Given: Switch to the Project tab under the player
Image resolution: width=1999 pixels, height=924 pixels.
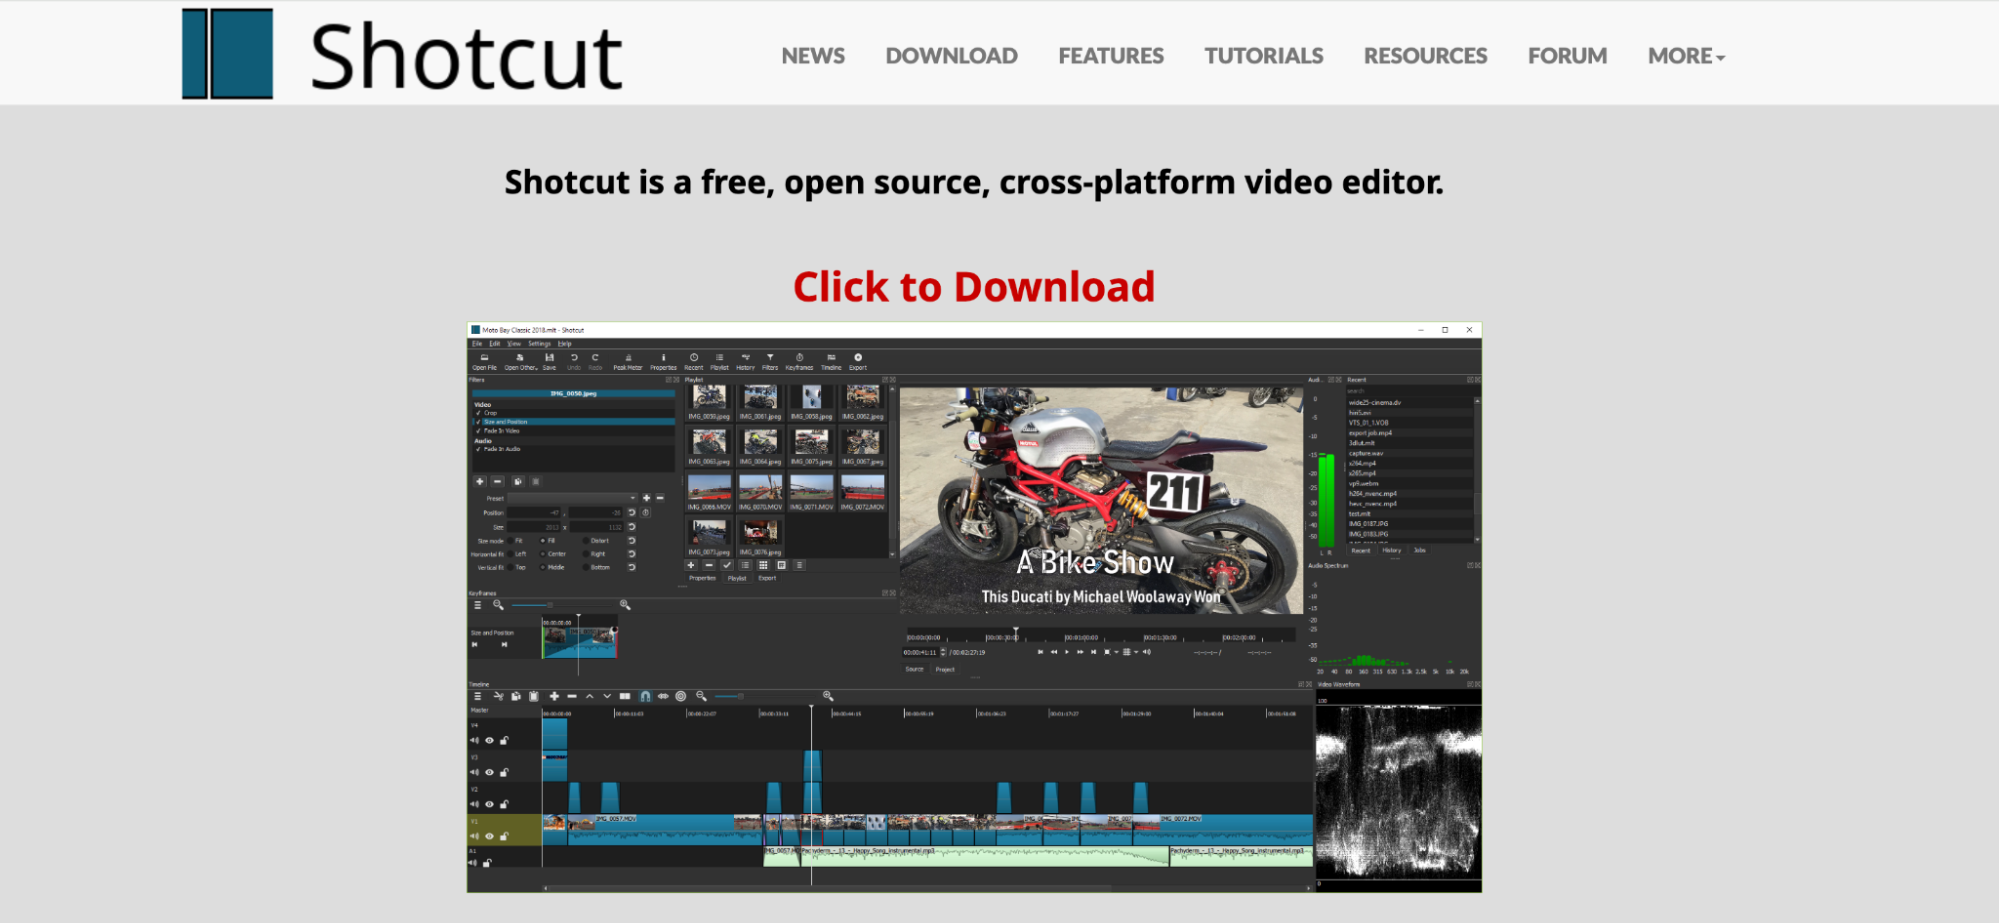Looking at the screenshot, I should coord(945,669).
